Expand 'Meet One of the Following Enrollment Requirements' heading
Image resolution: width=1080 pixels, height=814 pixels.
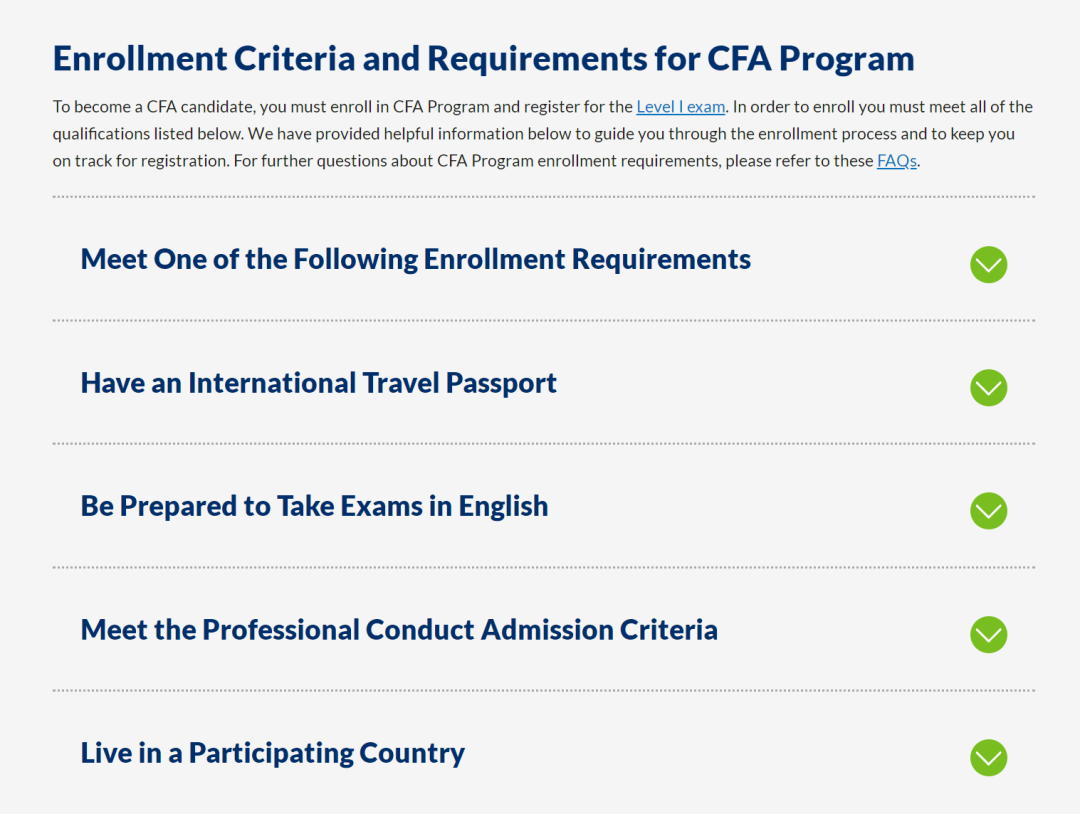(x=415, y=259)
